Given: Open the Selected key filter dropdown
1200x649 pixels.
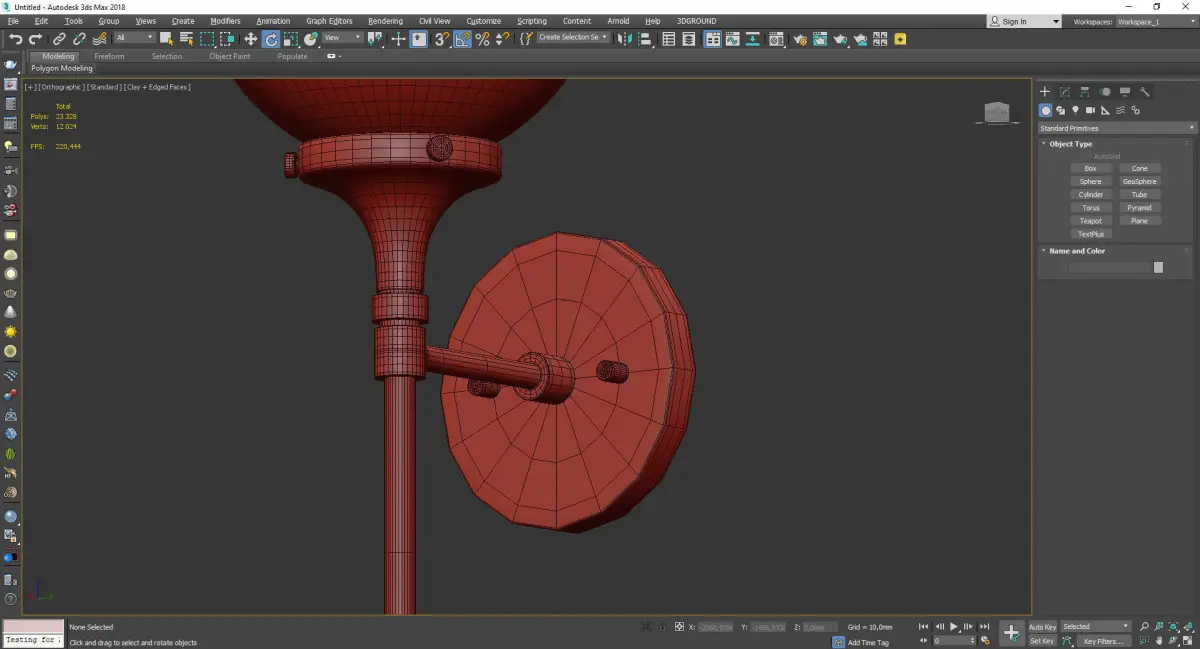Looking at the screenshot, I should [1096, 627].
